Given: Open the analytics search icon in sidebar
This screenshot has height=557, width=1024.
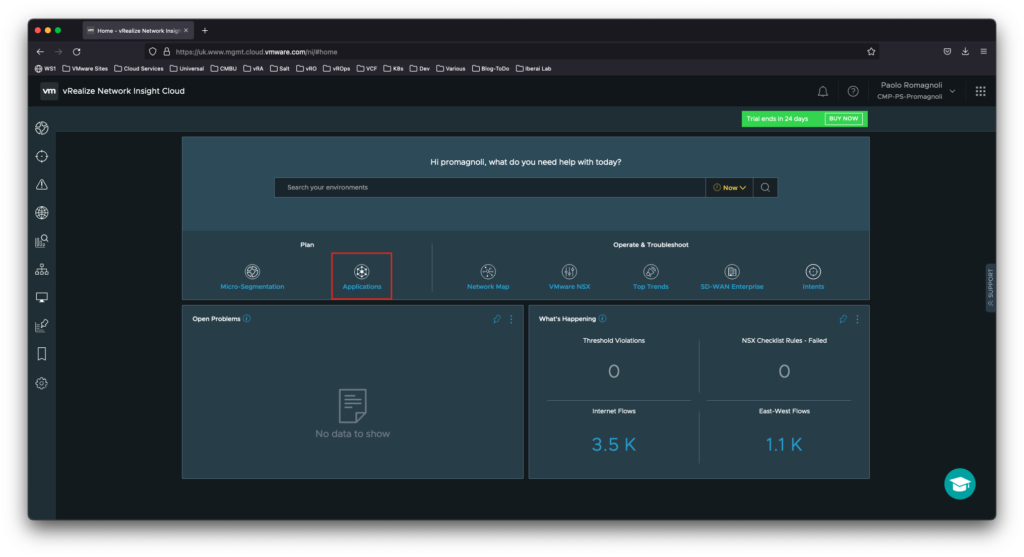Looking at the screenshot, I should coord(42,241).
